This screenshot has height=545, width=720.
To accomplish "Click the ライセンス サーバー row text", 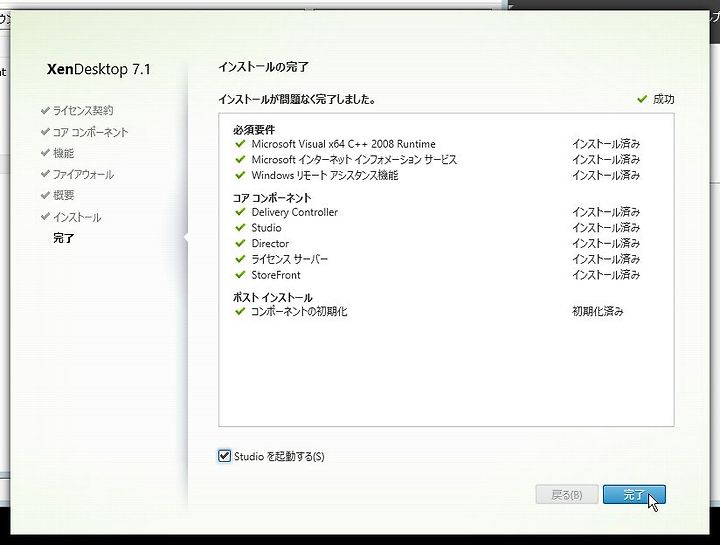I will 289,259.
